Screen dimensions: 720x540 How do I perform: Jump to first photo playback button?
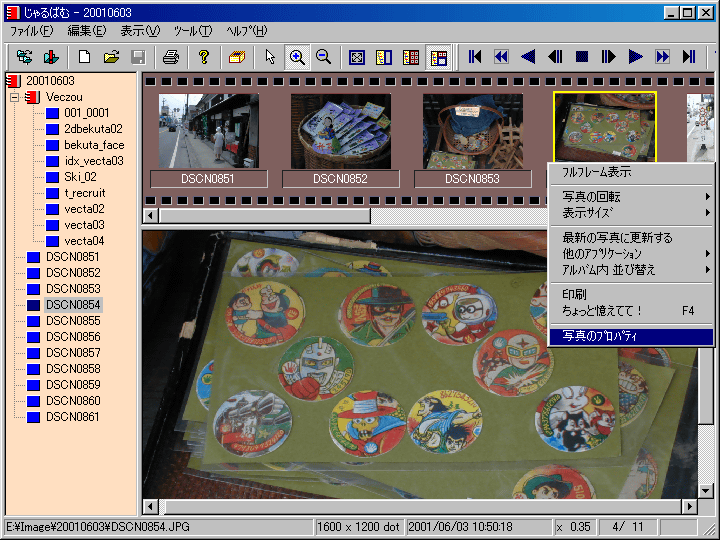click(475, 57)
